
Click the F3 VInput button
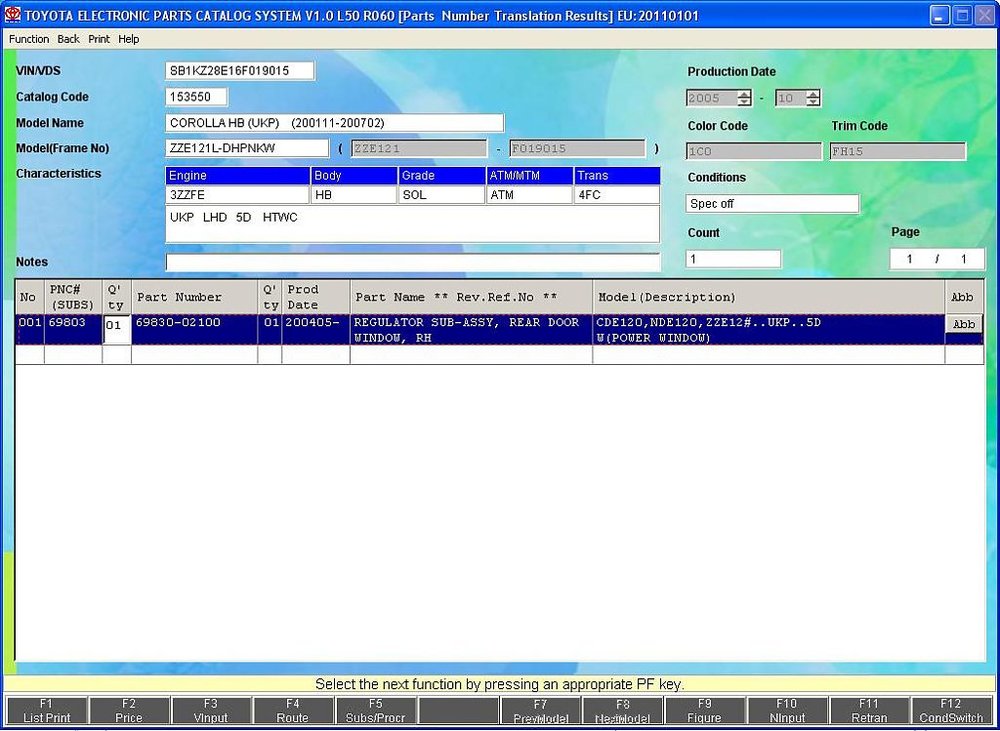click(x=211, y=711)
